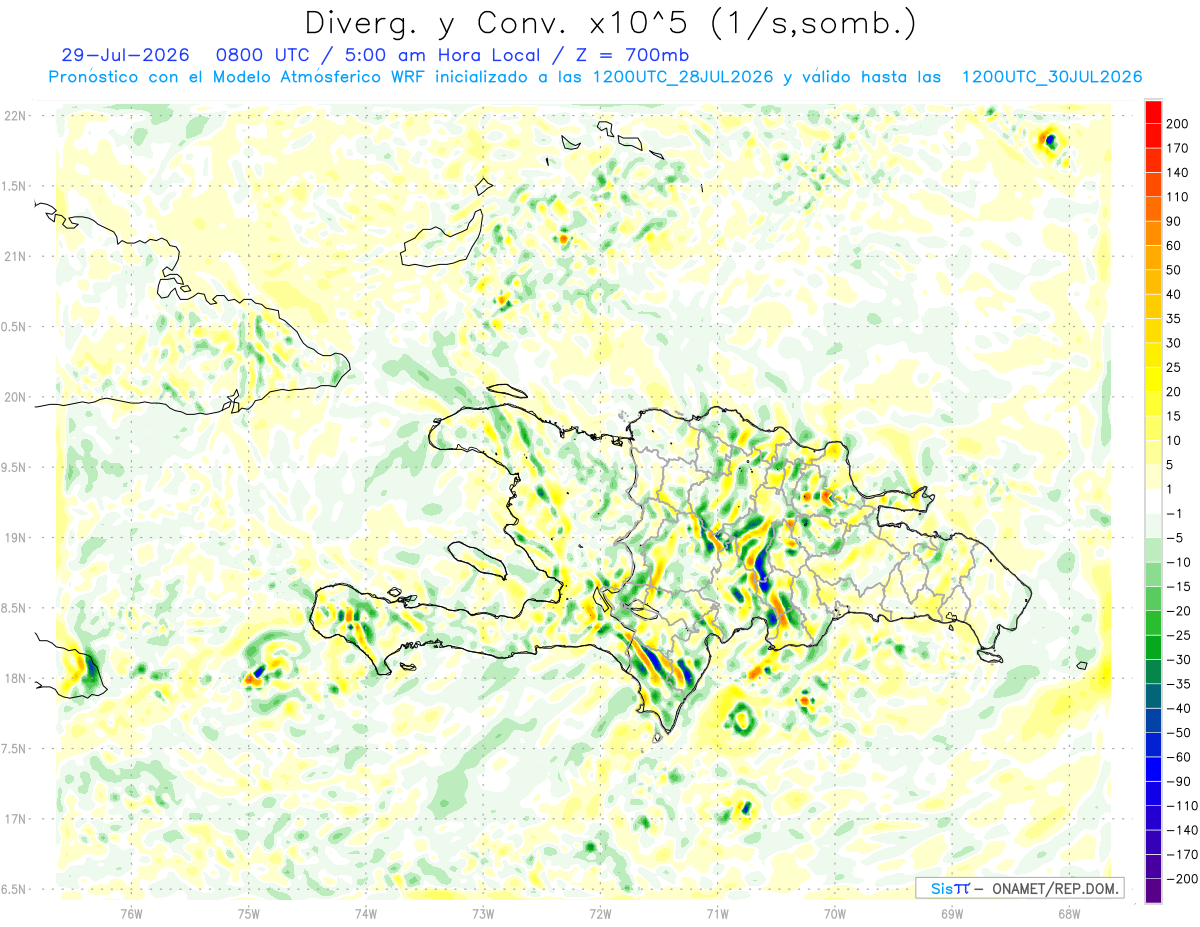The width and height of the screenshot is (1200, 927).
Task: Click the '72W' longitude label
Action: point(600,912)
